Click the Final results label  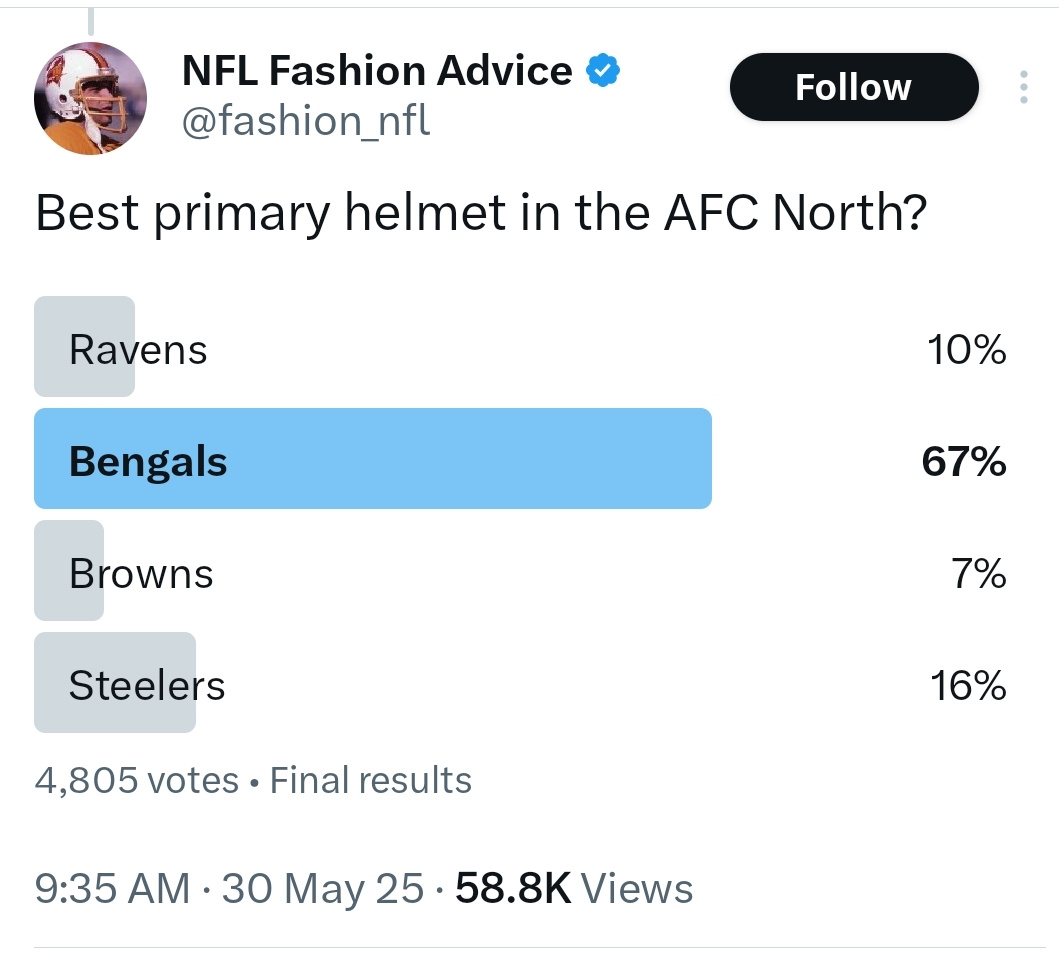[371, 780]
